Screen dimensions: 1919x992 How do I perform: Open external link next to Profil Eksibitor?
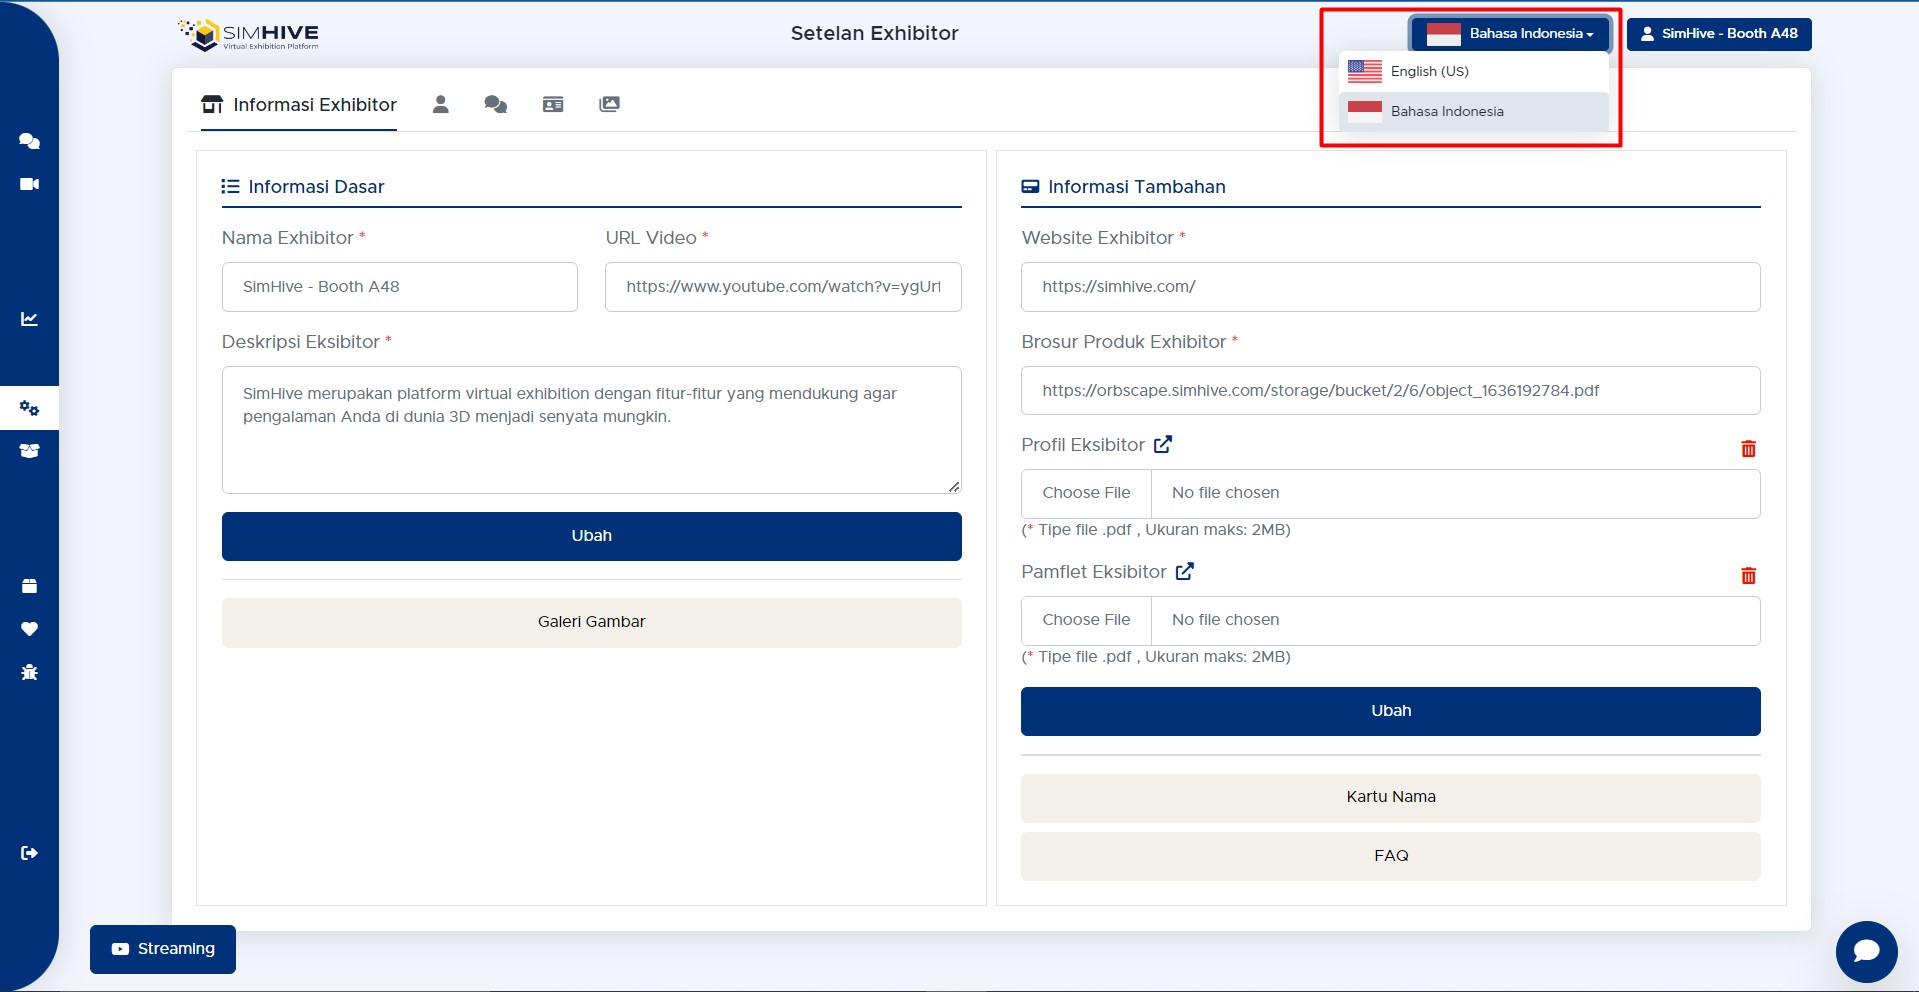click(1163, 444)
